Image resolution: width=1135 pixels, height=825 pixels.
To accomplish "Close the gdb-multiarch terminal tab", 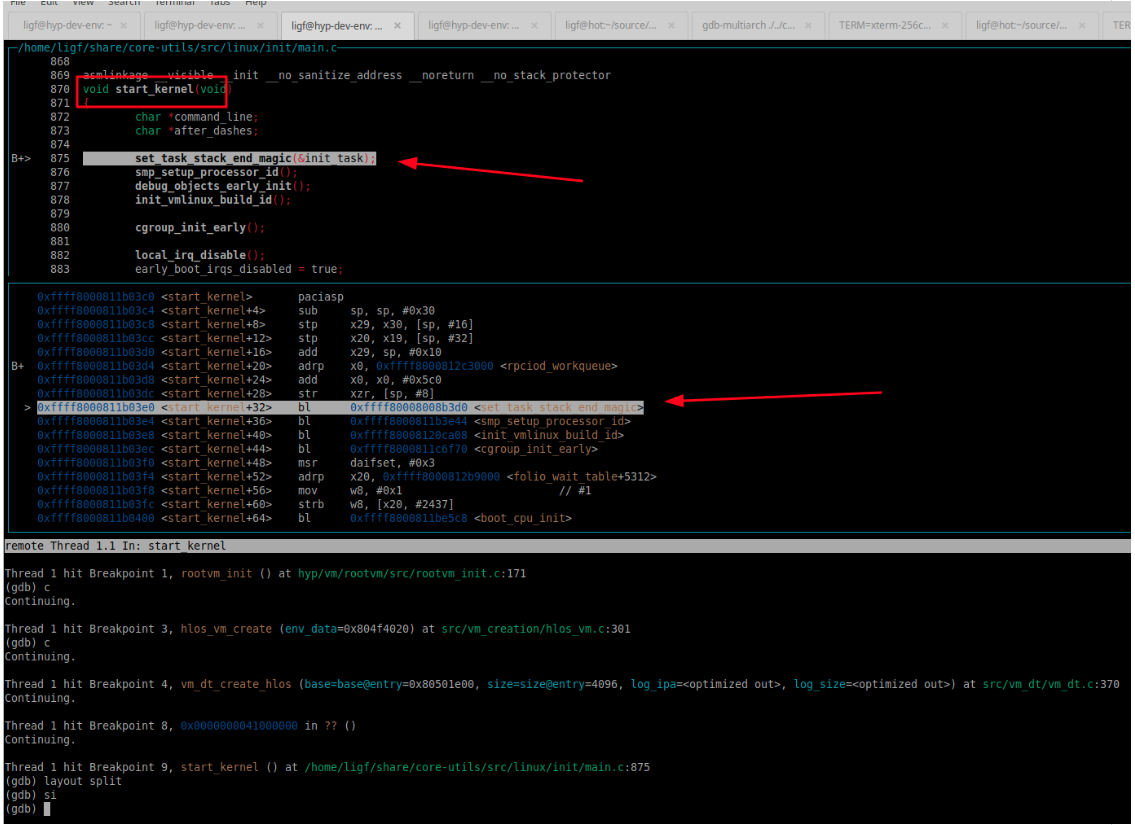I will 808,25.
